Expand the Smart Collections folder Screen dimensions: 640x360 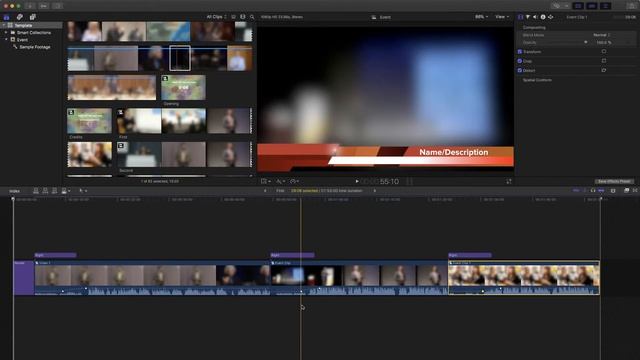pos(6,33)
